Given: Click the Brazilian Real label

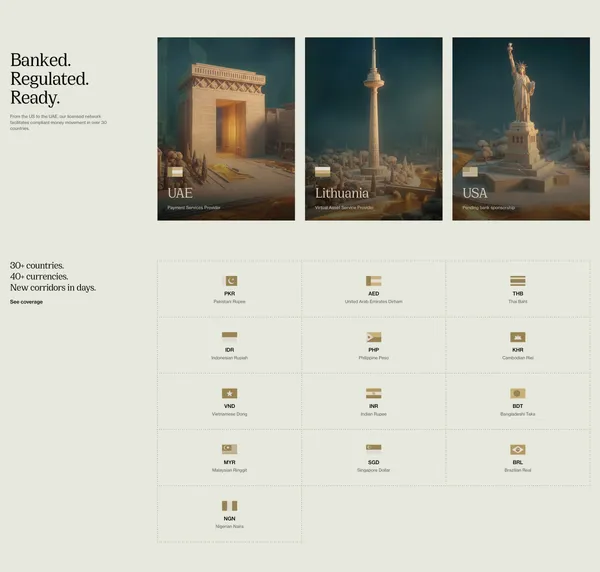Looking at the screenshot, I should click(x=518, y=470).
